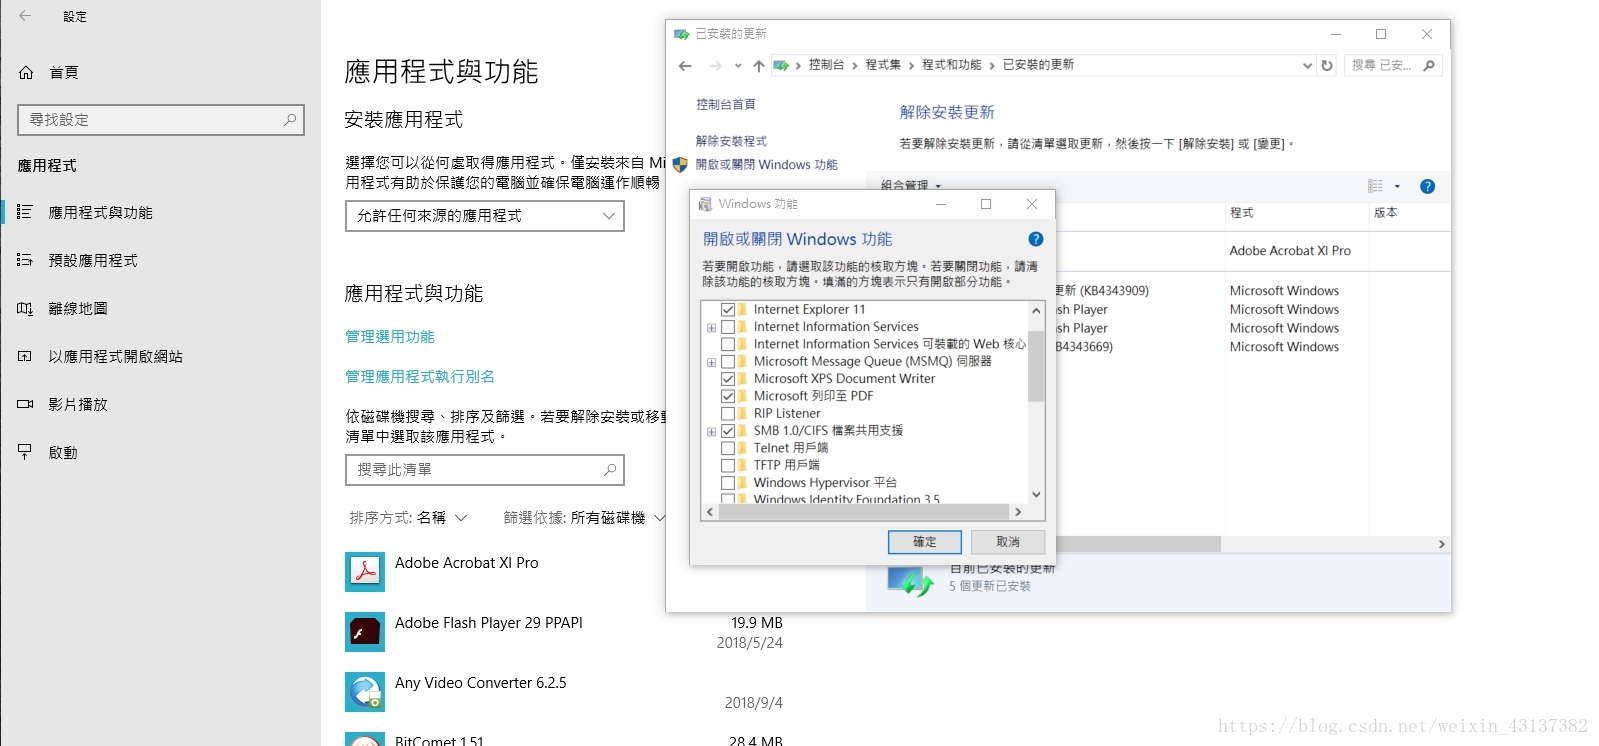This screenshot has width=1599, height=746.
Task: Open the 解除安裝程式 link
Action: 731,141
